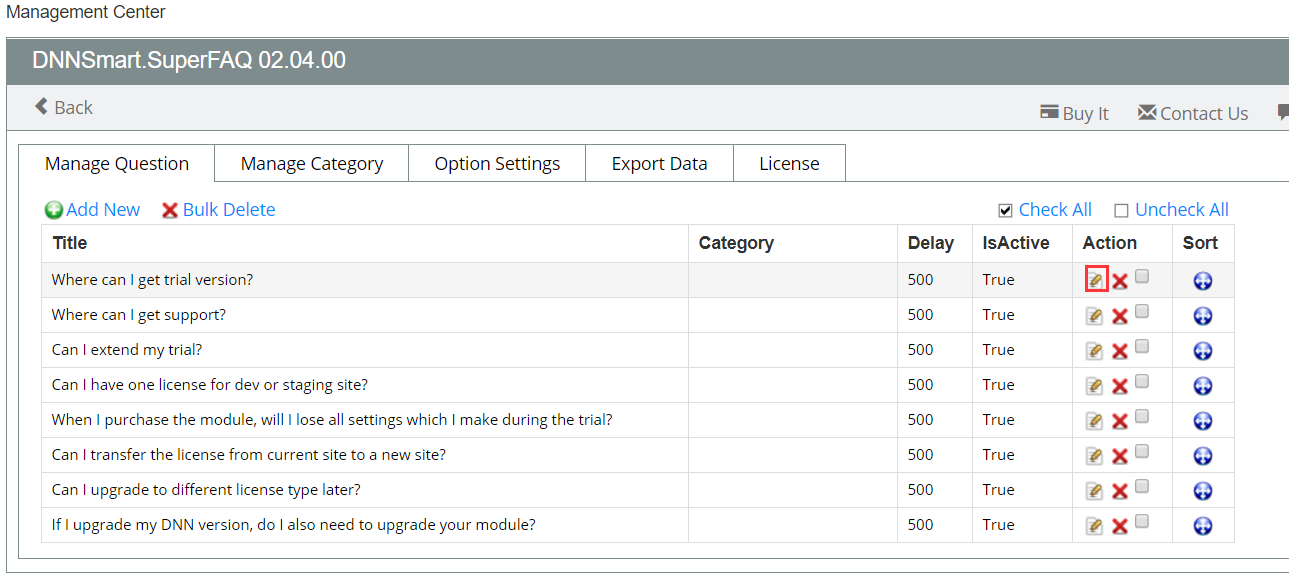This screenshot has height=580, width=1289.
Task: Select 'Where can I get support?' title text
Action: pyautogui.click(x=139, y=315)
